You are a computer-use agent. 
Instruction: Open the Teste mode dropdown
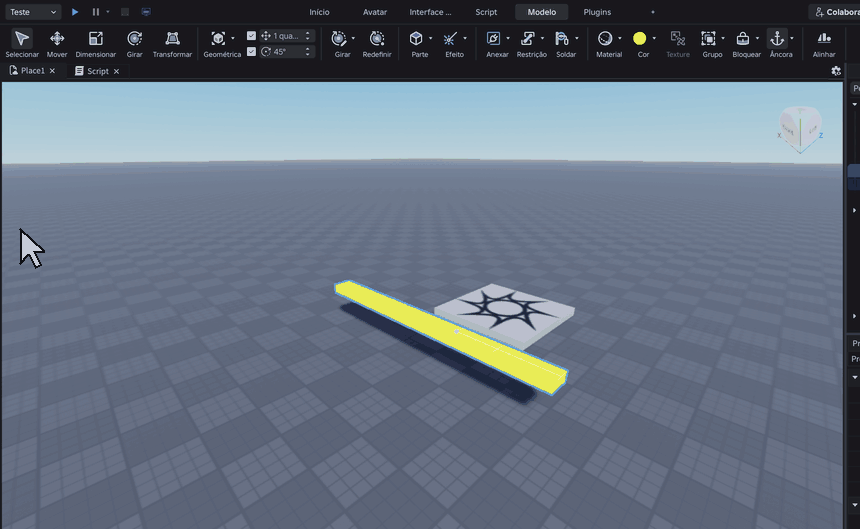click(x=33, y=12)
